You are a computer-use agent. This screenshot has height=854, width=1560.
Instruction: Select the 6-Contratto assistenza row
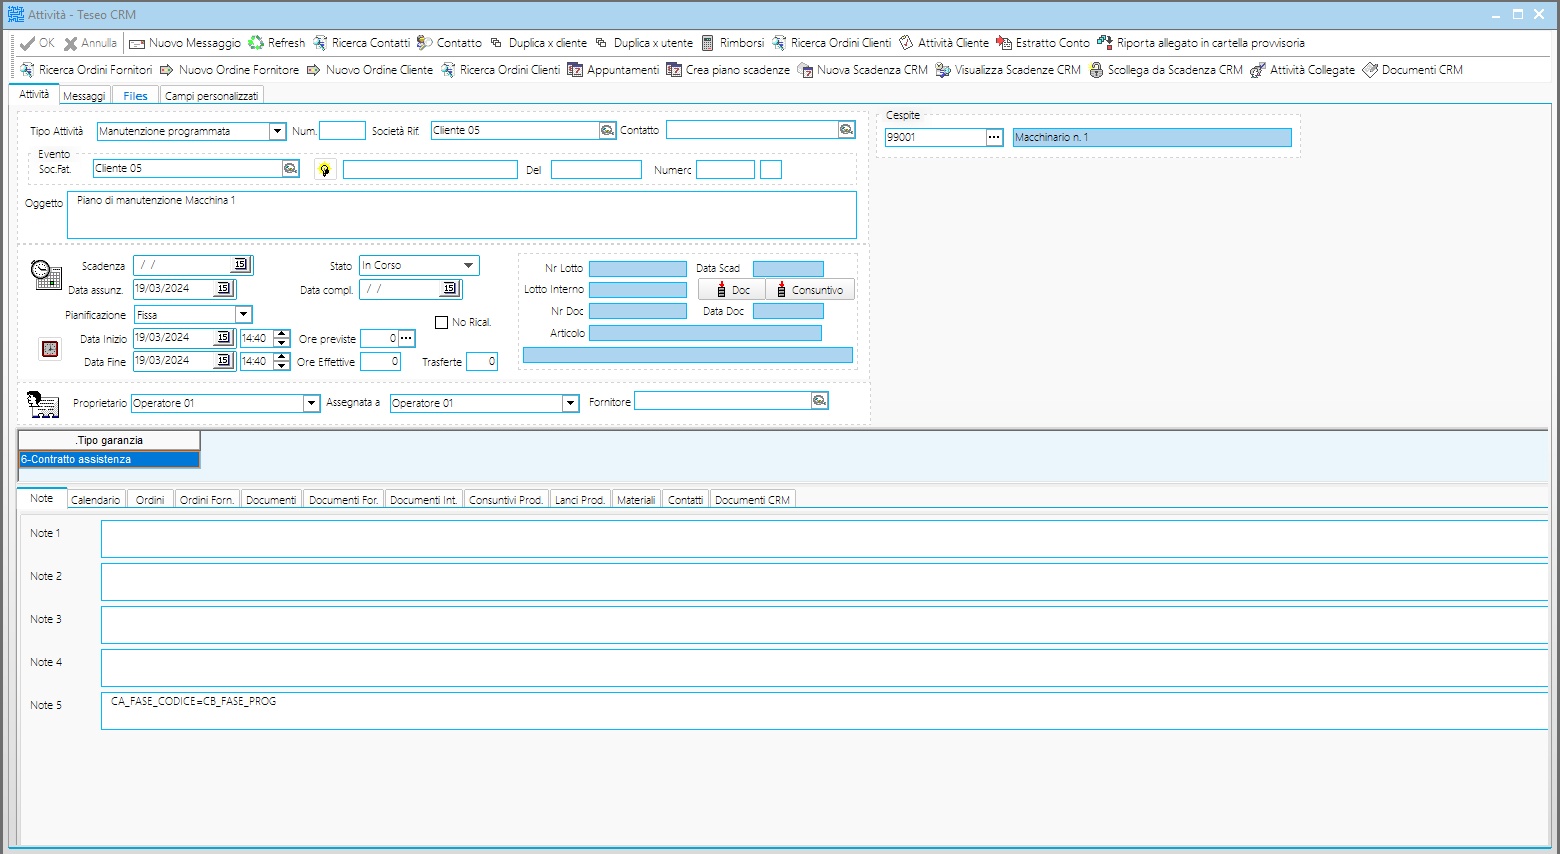click(109, 459)
